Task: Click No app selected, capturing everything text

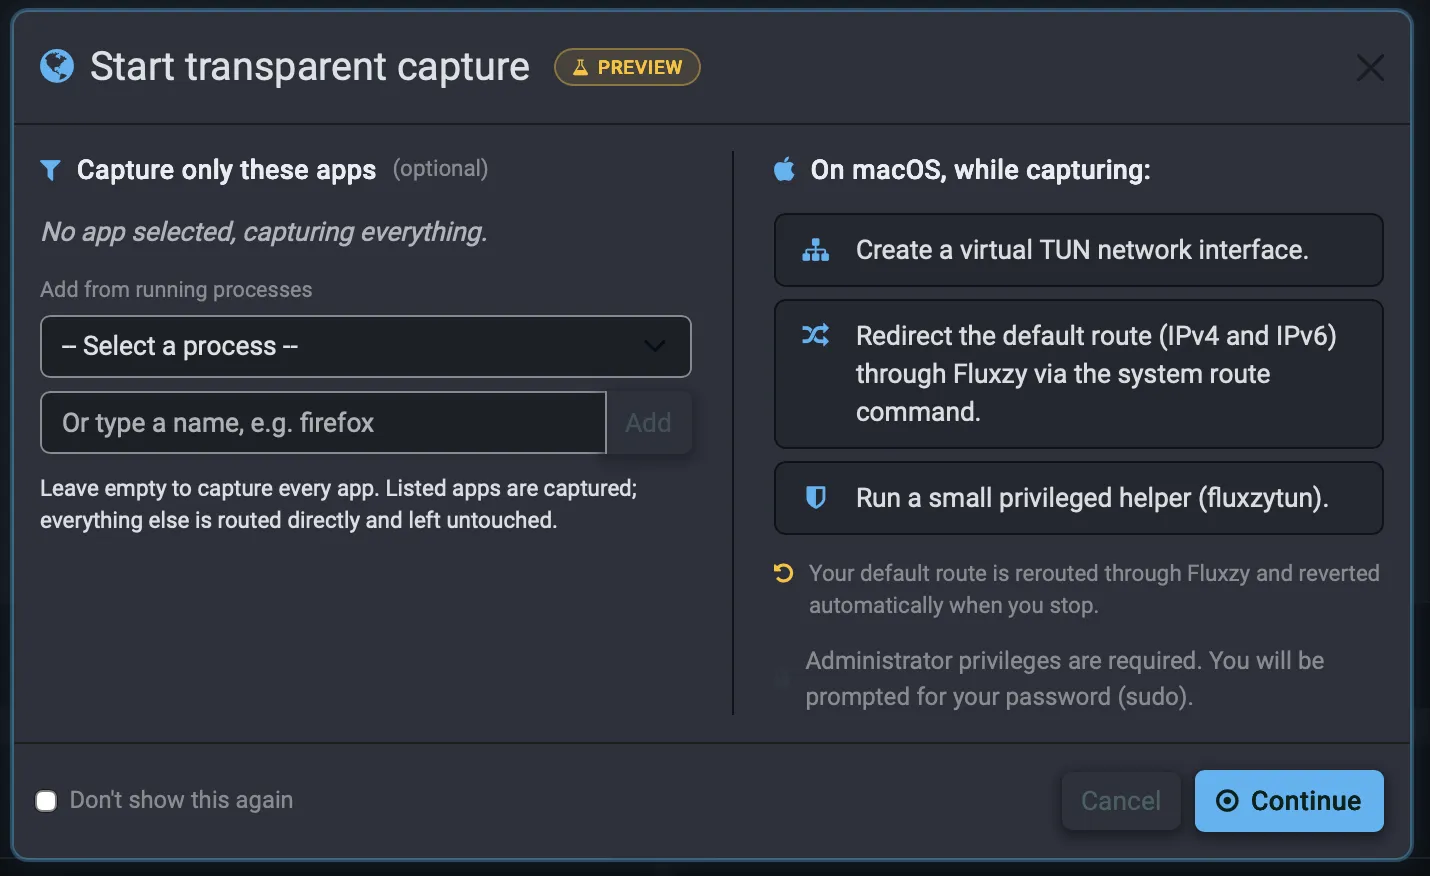Action: coord(264,232)
